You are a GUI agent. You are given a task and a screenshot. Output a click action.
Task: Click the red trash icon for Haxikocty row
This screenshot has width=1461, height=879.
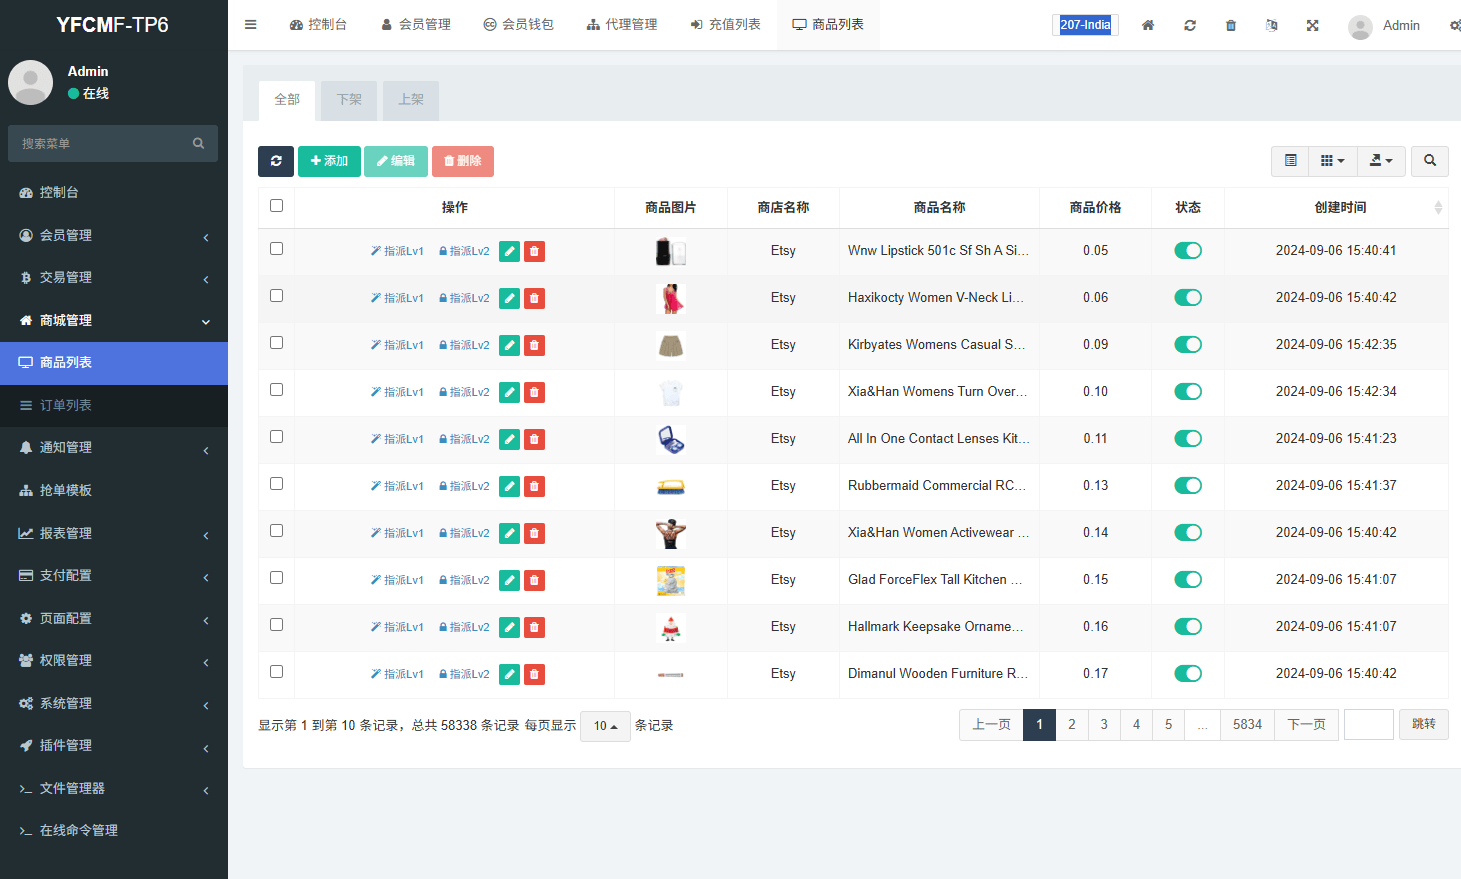point(535,298)
